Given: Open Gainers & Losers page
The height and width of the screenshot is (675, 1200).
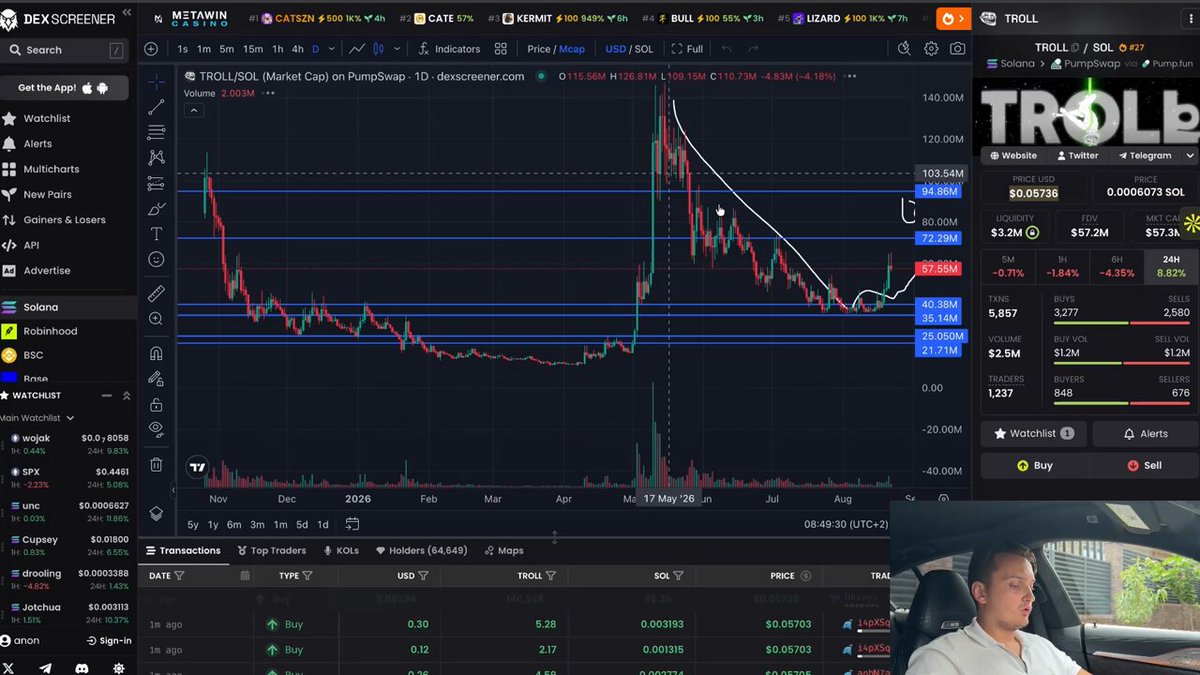Looking at the screenshot, I should 64,220.
